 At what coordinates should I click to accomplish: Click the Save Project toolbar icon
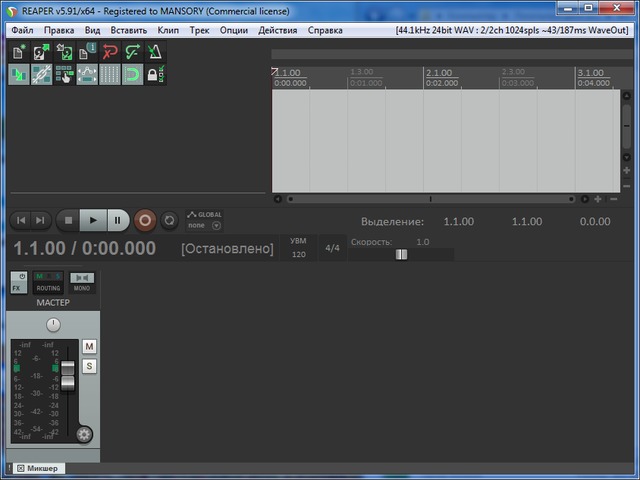tap(65, 52)
